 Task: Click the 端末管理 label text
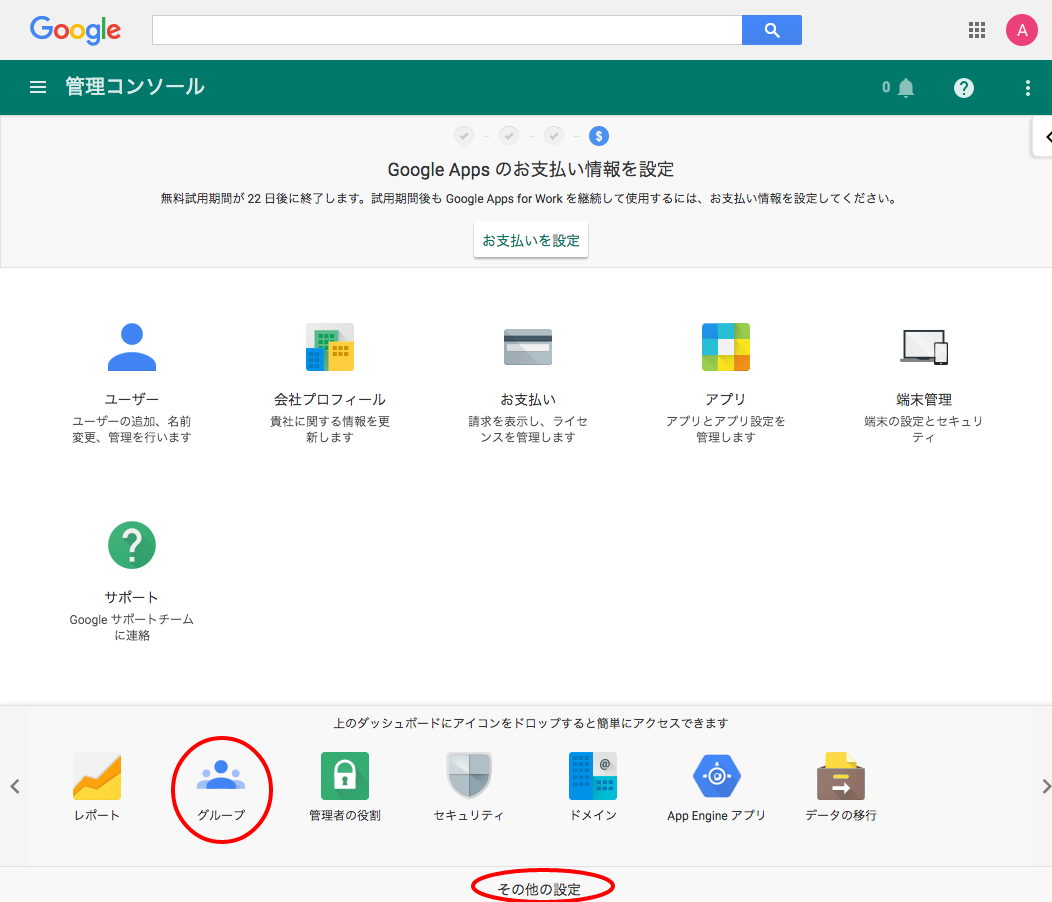924,399
